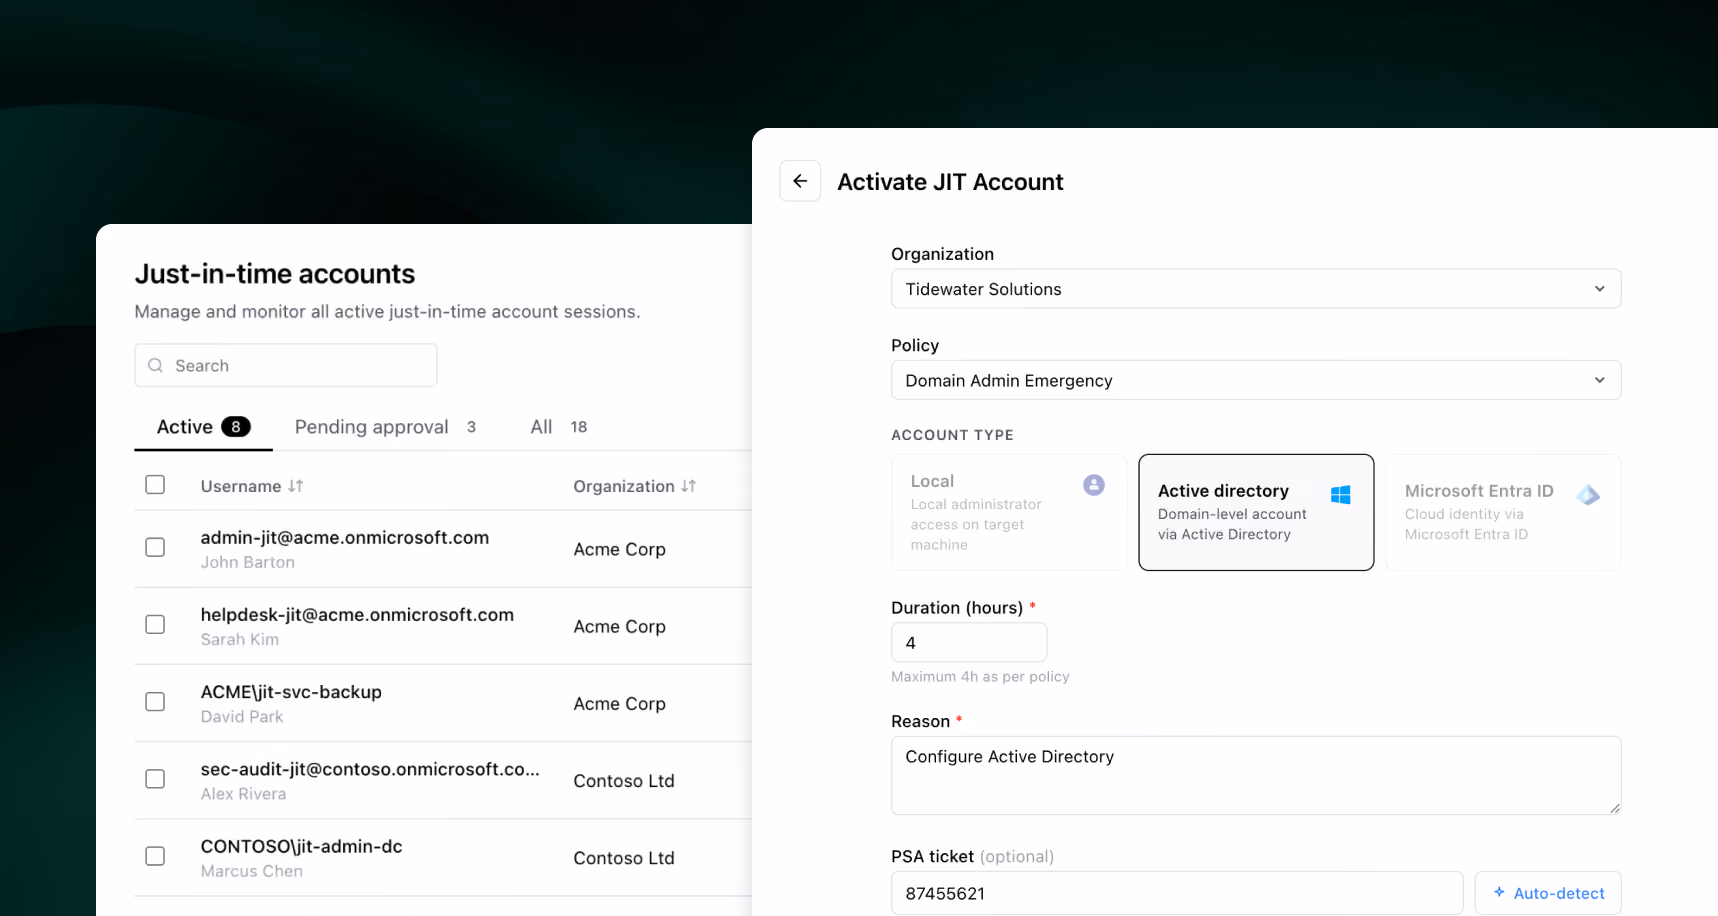The width and height of the screenshot is (1718, 916).
Task: Click the back arrow button
Action: click(x=800, y=181)
